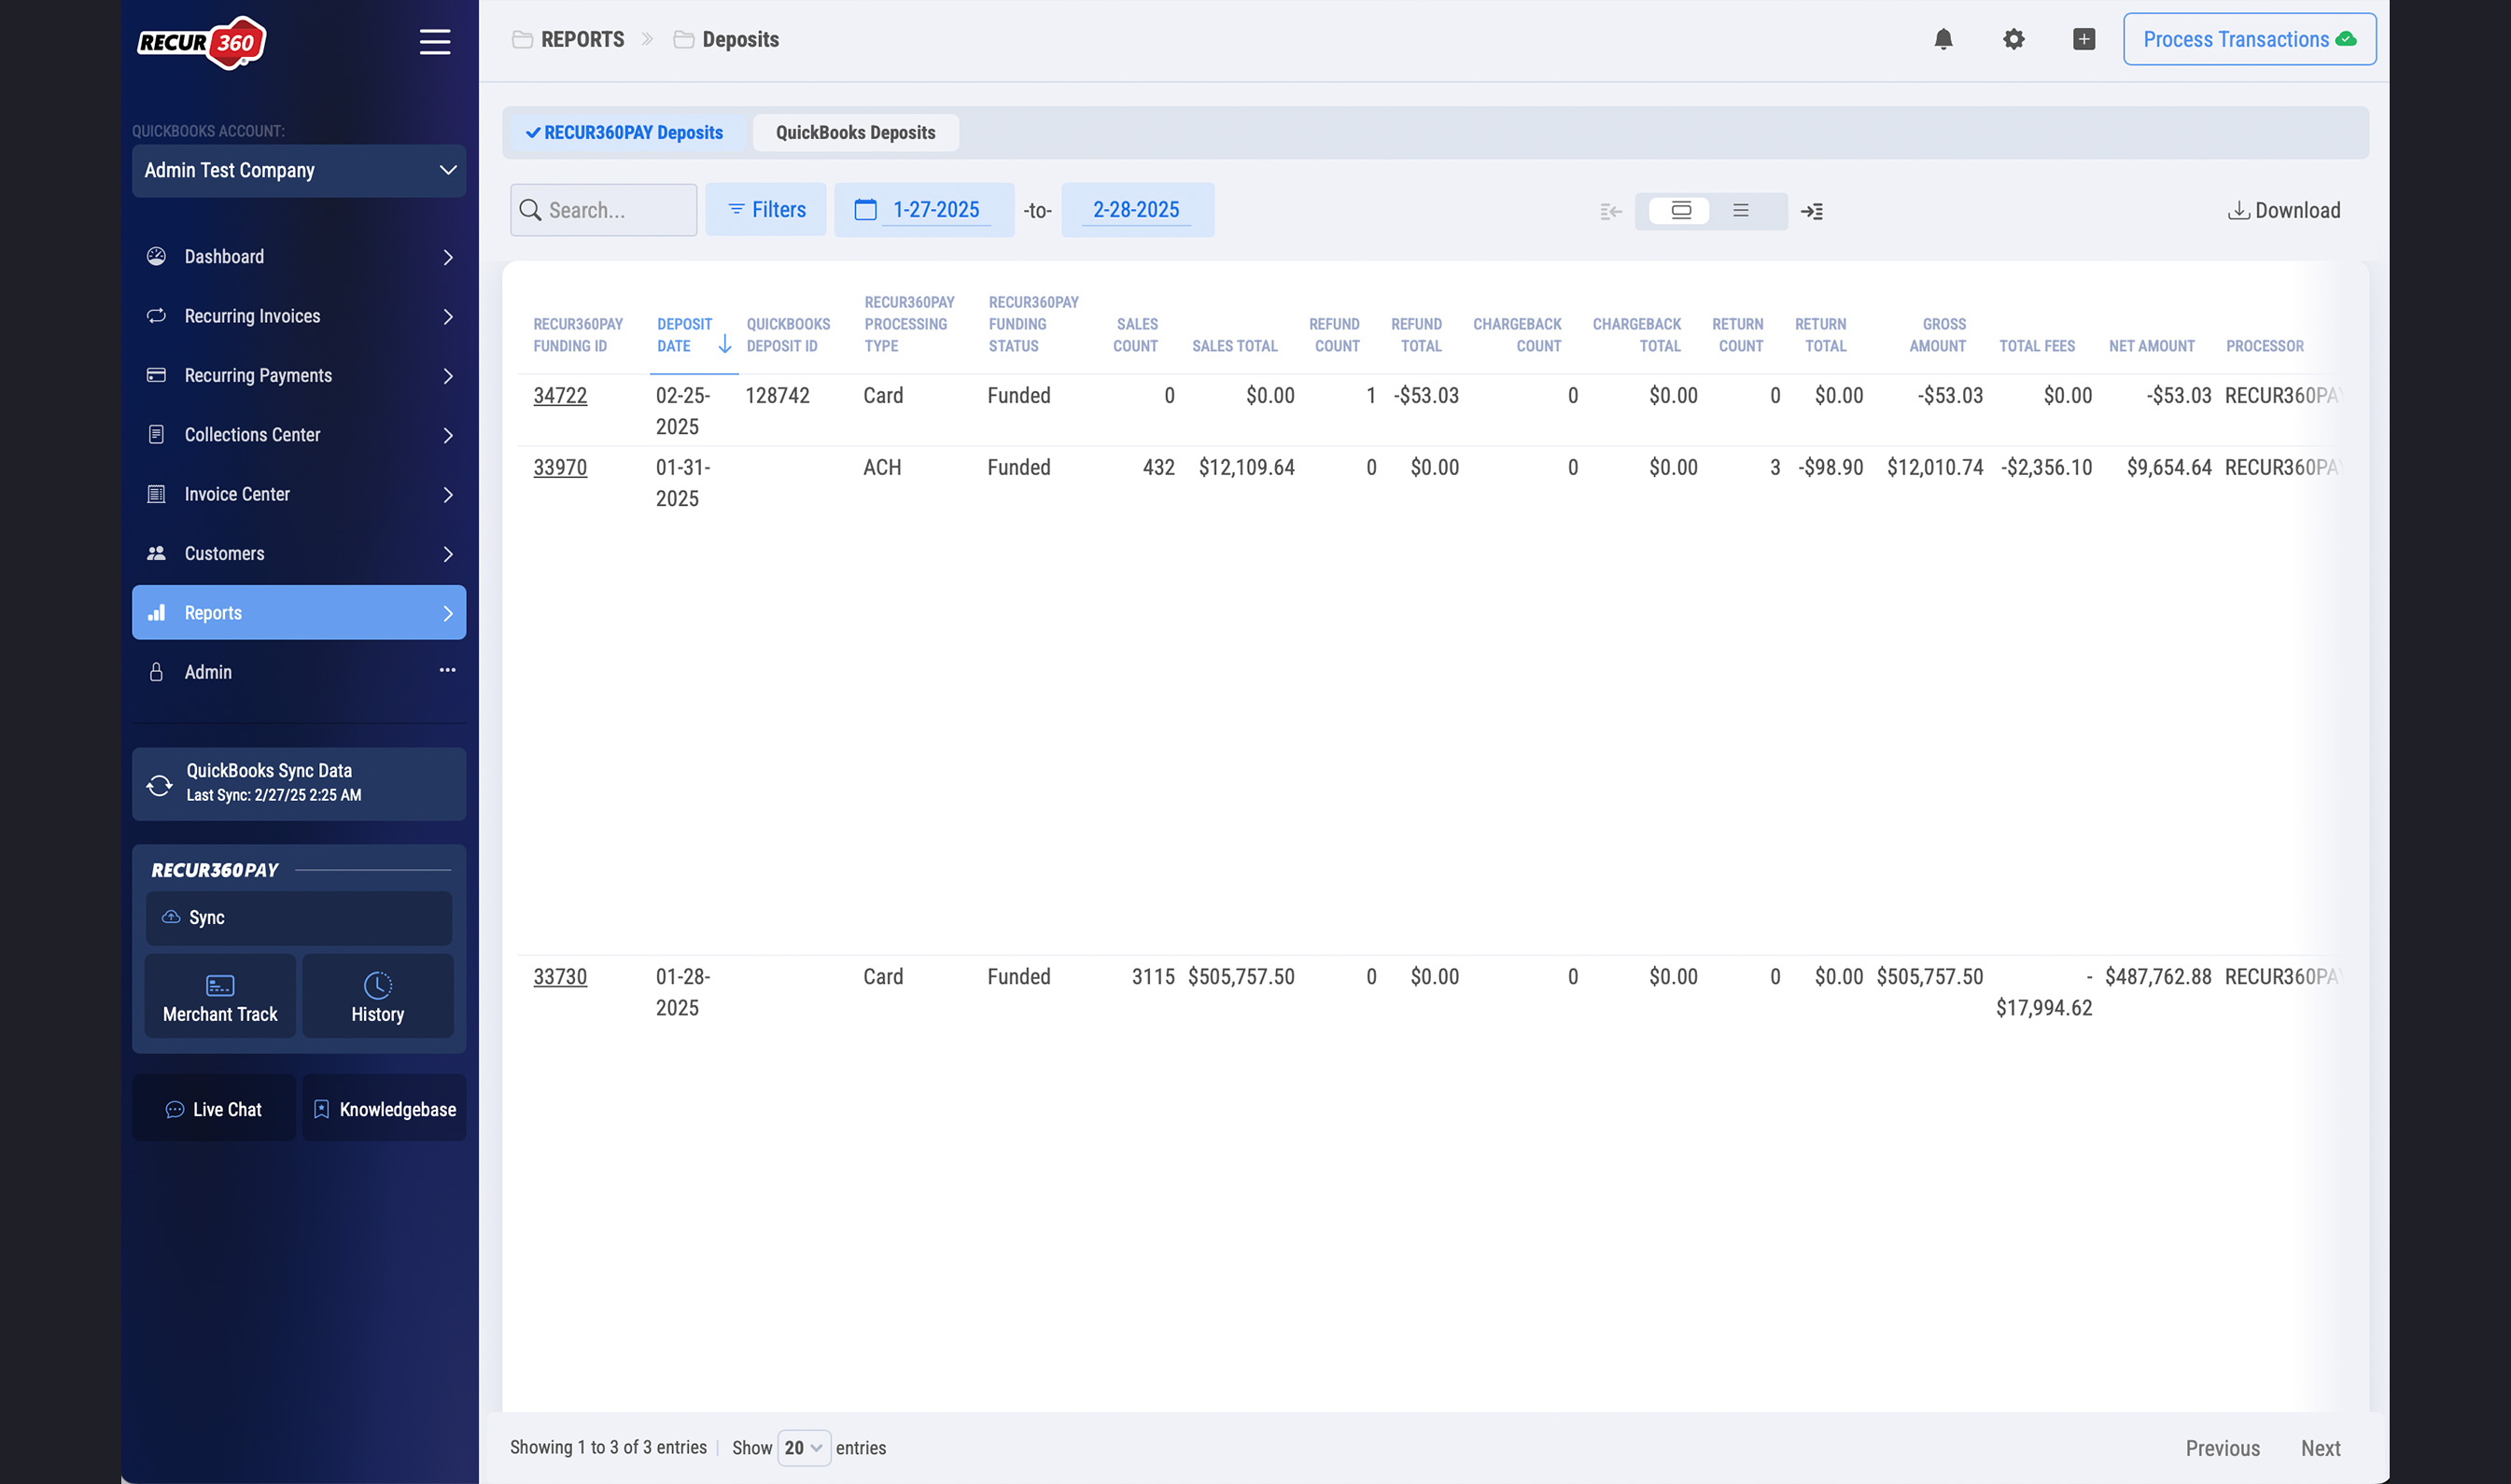Screen dimensions: 2511x1484
Task: Expand the Invoice Center menu
Action: pos(448,495)
